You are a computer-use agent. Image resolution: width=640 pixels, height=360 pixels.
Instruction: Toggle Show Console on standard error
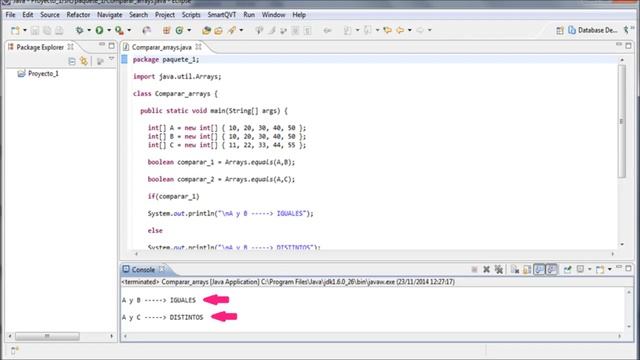(552, 269)
